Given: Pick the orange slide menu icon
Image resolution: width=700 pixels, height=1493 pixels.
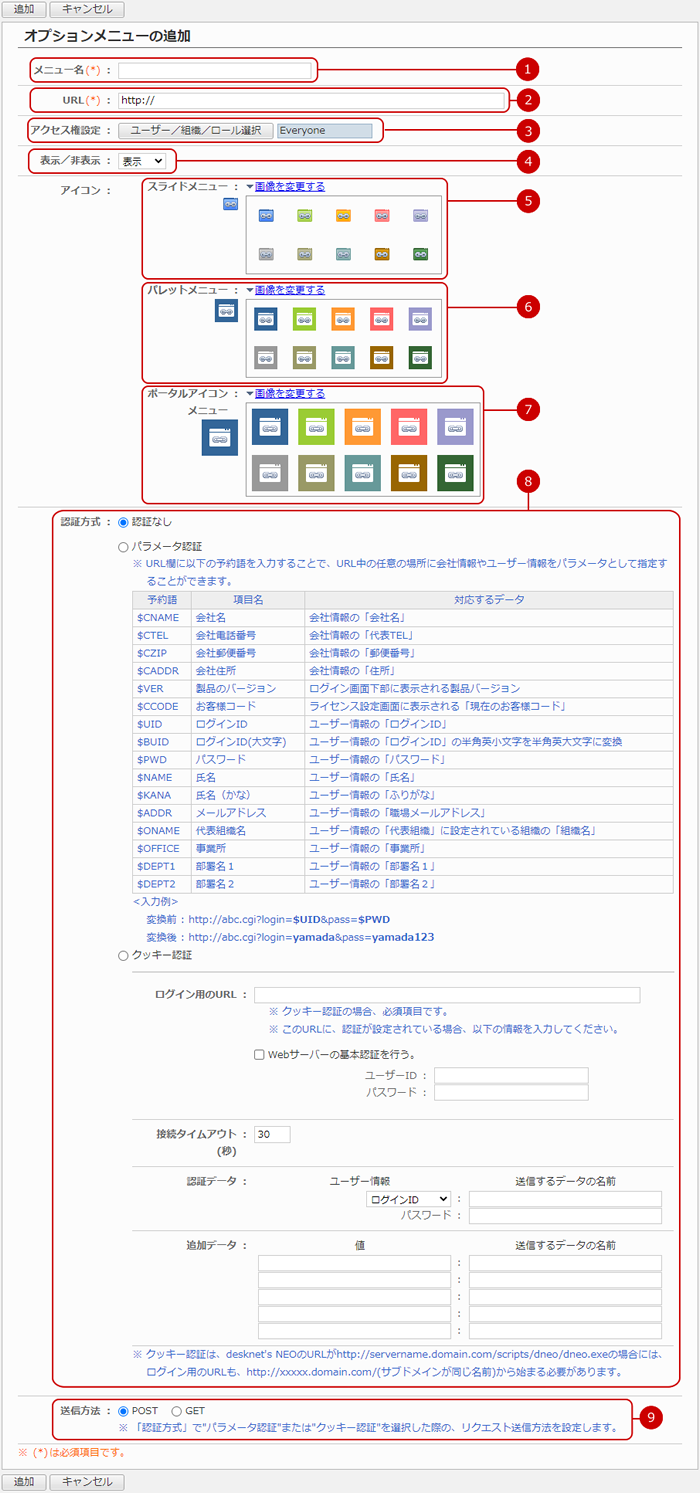Looking at the screenshot, I should click(x=343, y=215).
